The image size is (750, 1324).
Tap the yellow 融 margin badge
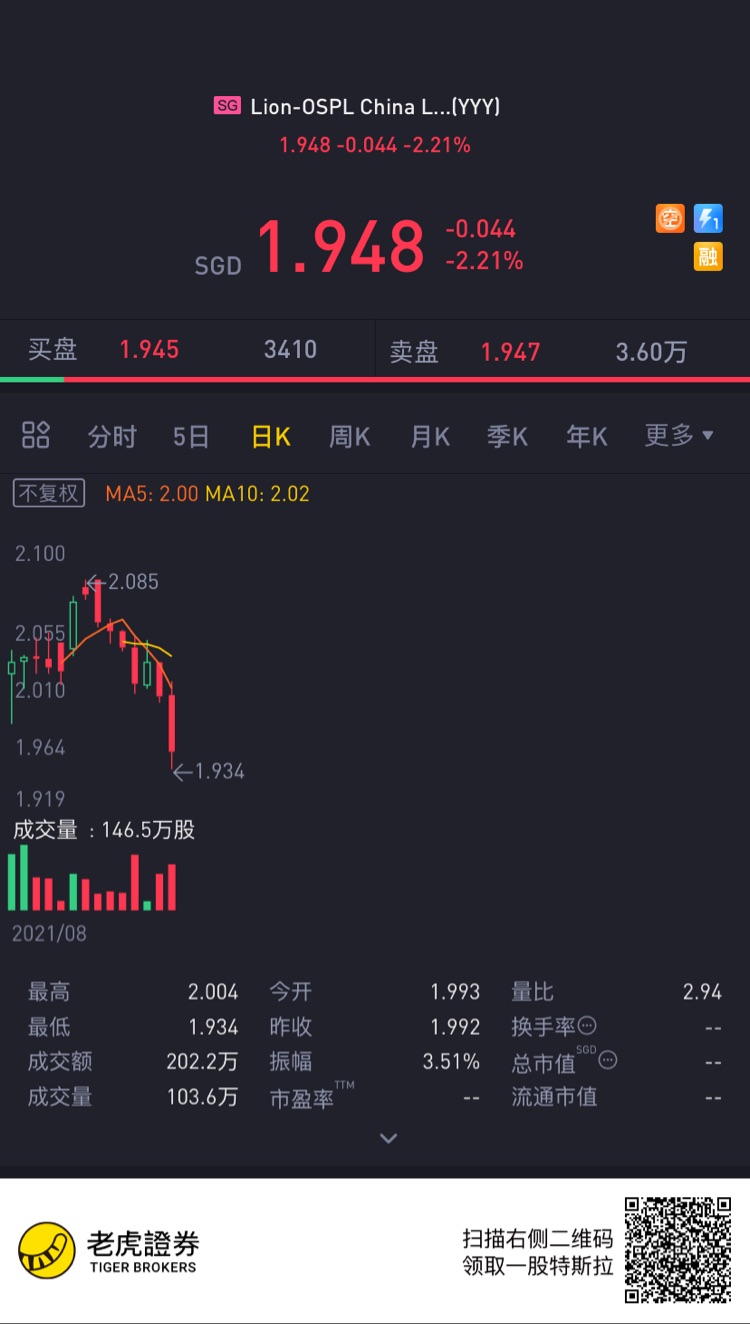point(708,257)
